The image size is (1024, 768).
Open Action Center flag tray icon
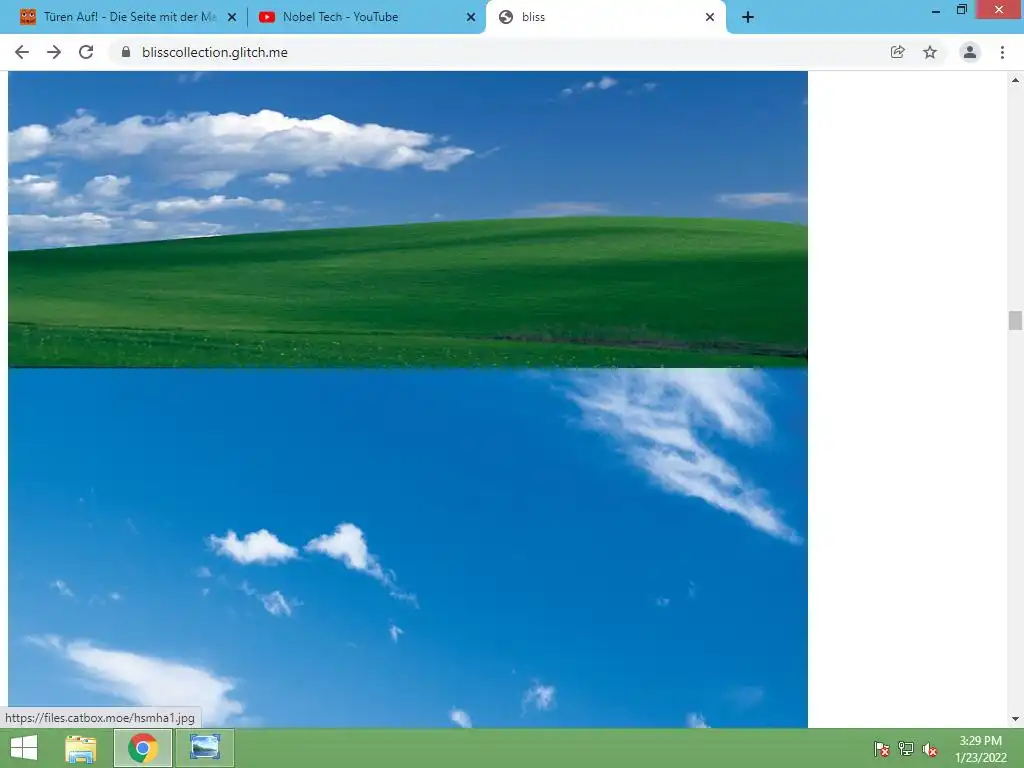pyautogui.click(x=882, y=749)
